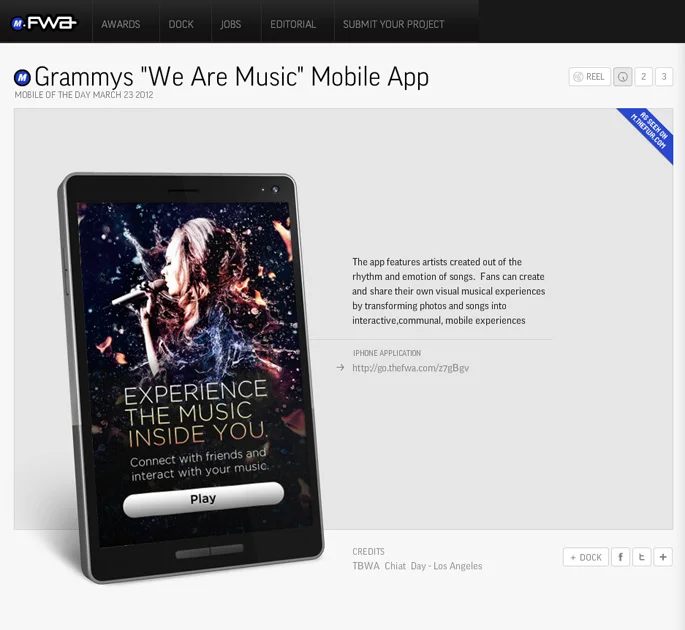The image size is (685, 630).
Task: Show slide 1 info view
Action: [623, 77]
